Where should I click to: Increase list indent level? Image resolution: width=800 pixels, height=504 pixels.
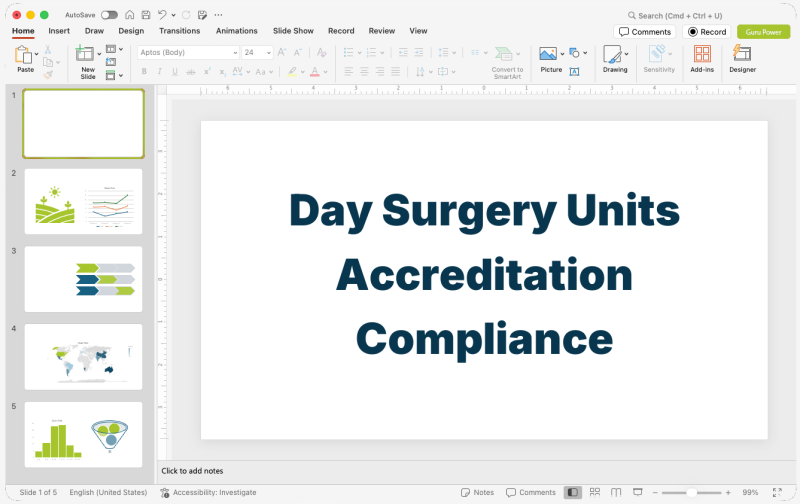419,52
